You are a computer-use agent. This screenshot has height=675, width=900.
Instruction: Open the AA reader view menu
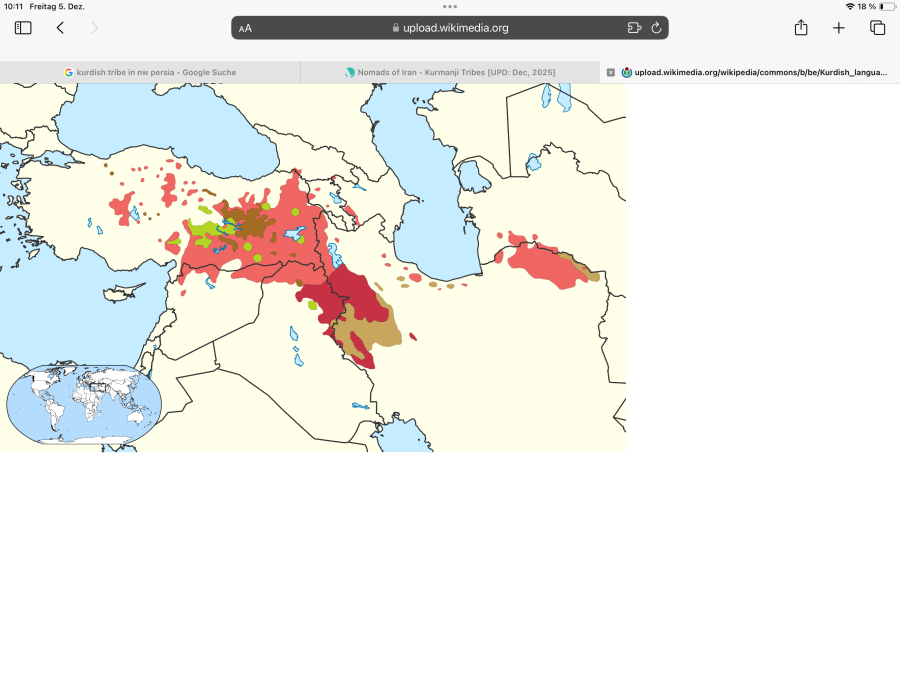245,28
